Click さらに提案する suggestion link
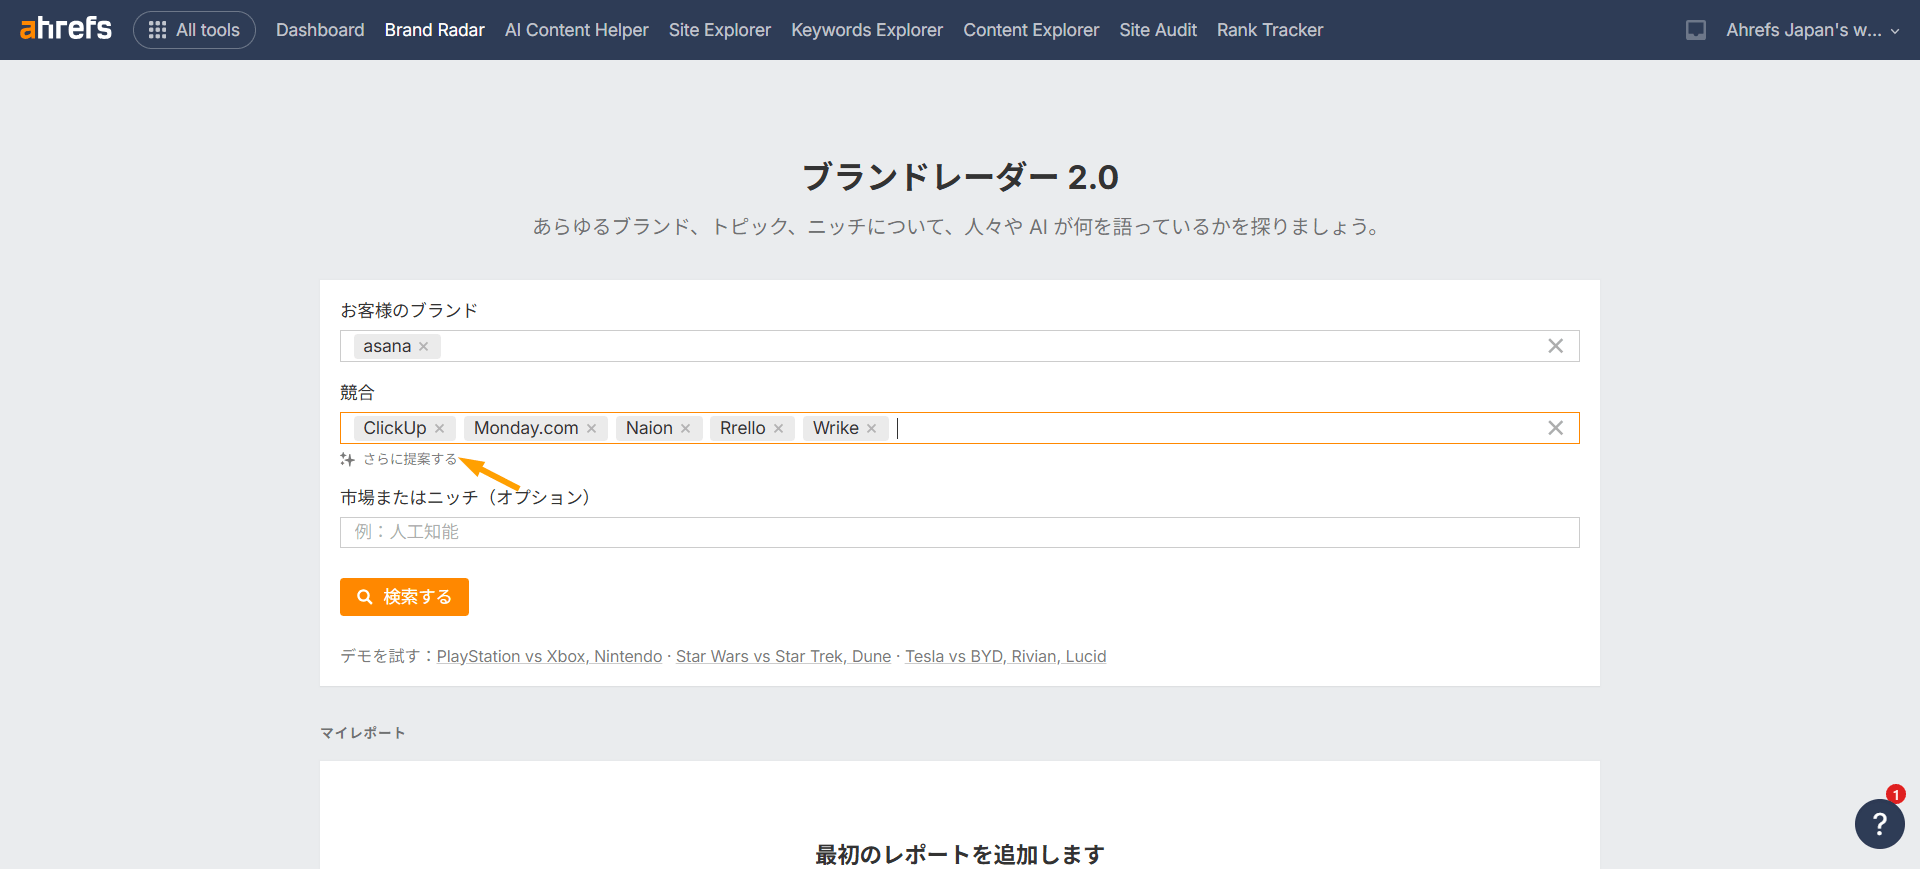1920x869 pixels. [410, 459]
